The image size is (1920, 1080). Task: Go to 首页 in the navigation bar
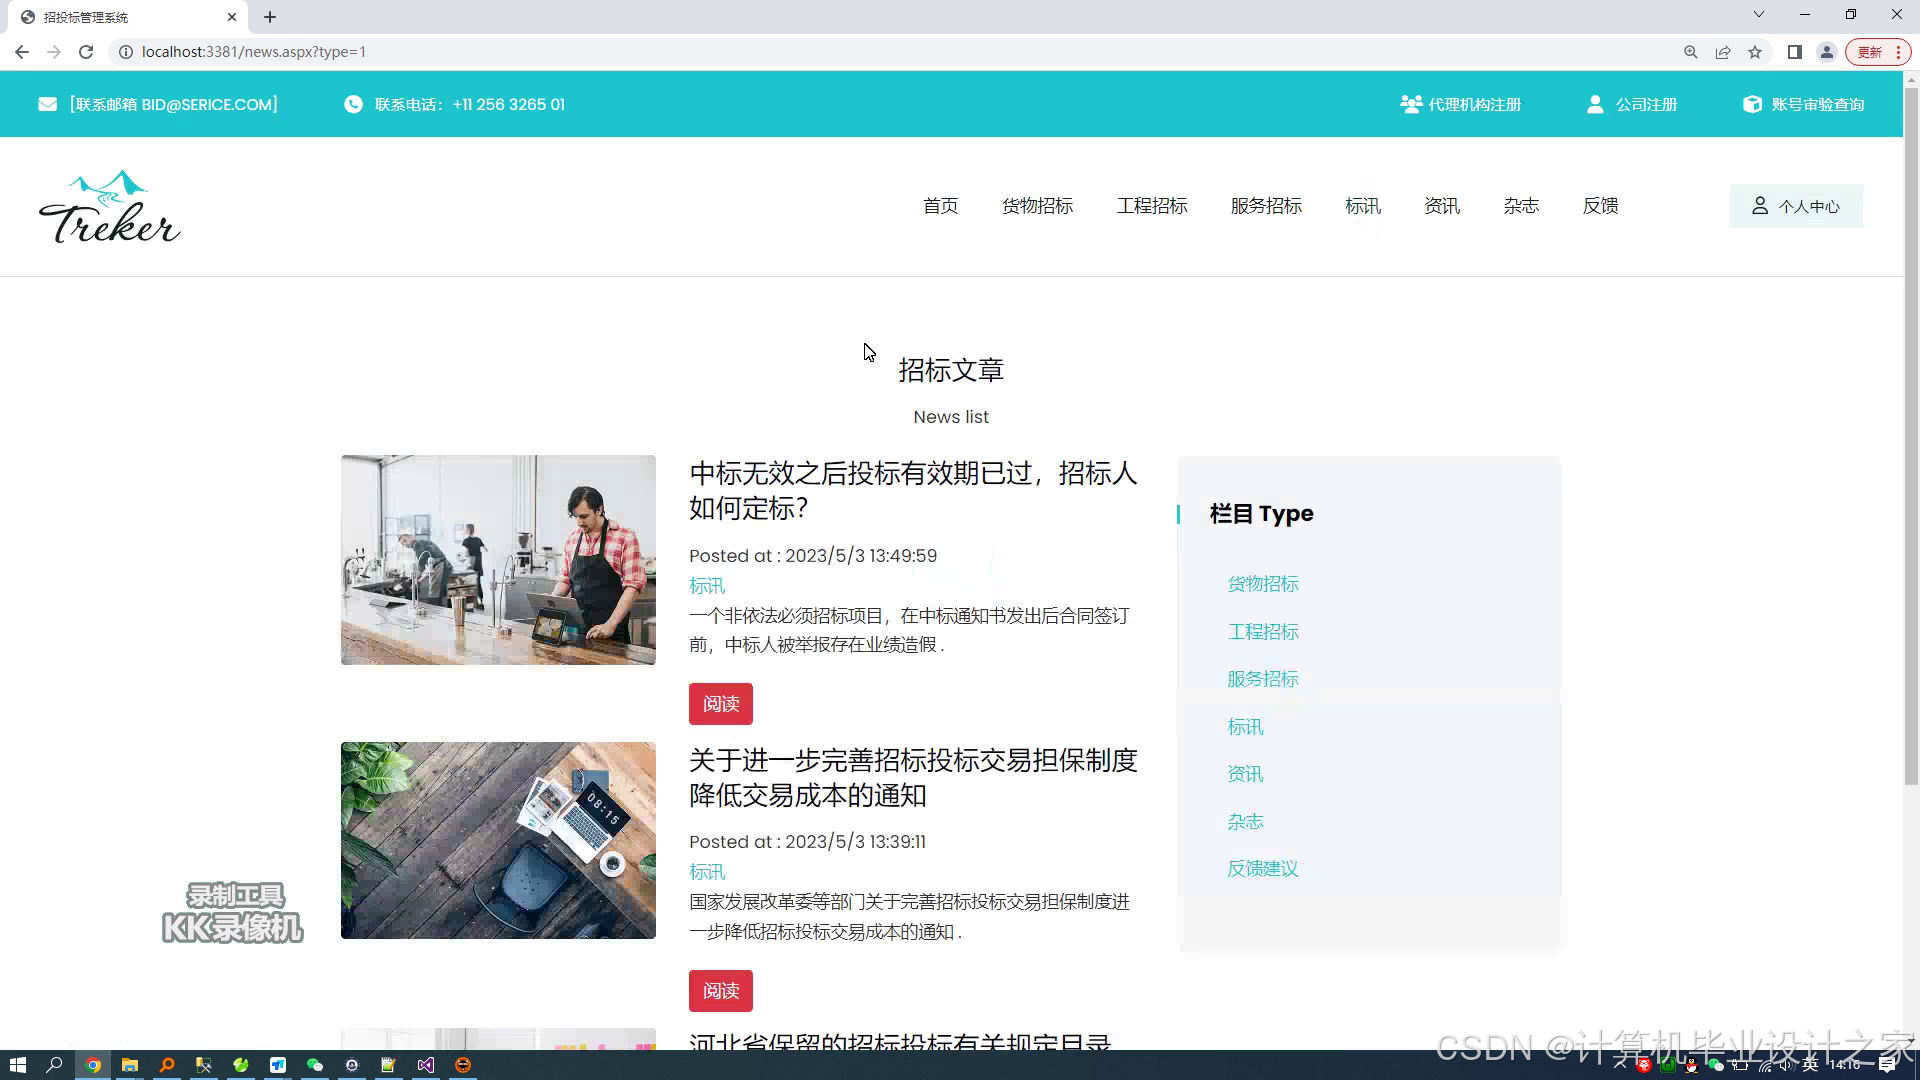pos(940,206)
